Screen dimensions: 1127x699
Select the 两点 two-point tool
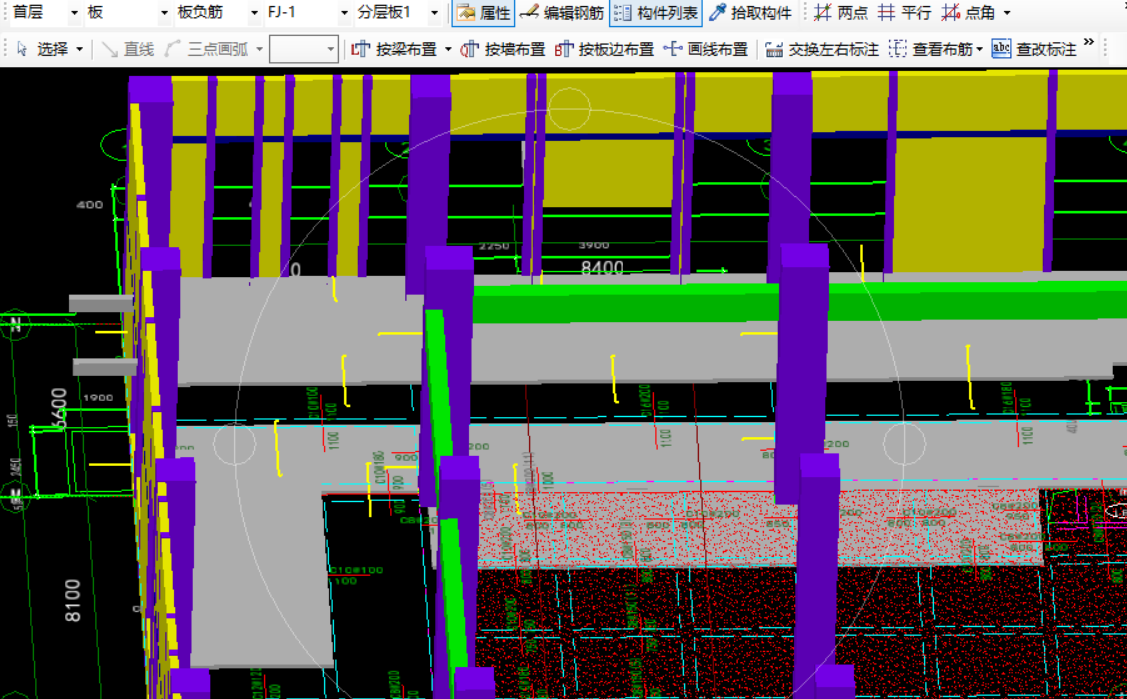click(x=840, y=13)
